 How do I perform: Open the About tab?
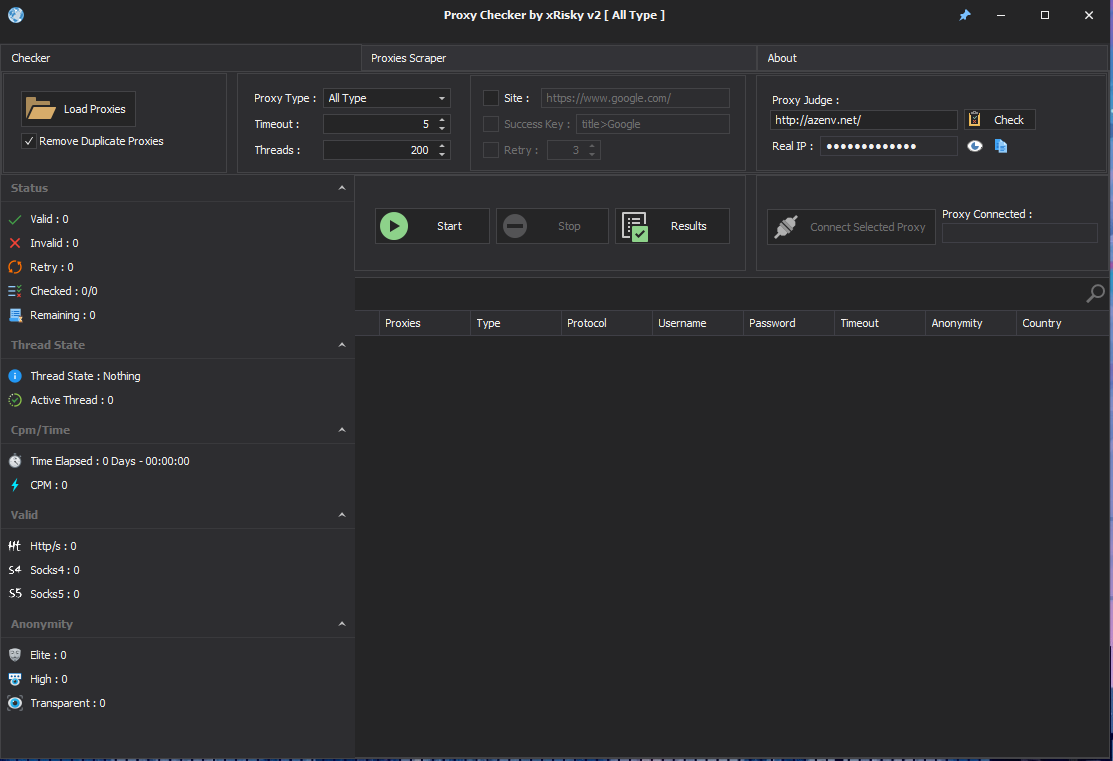[782, 58]
